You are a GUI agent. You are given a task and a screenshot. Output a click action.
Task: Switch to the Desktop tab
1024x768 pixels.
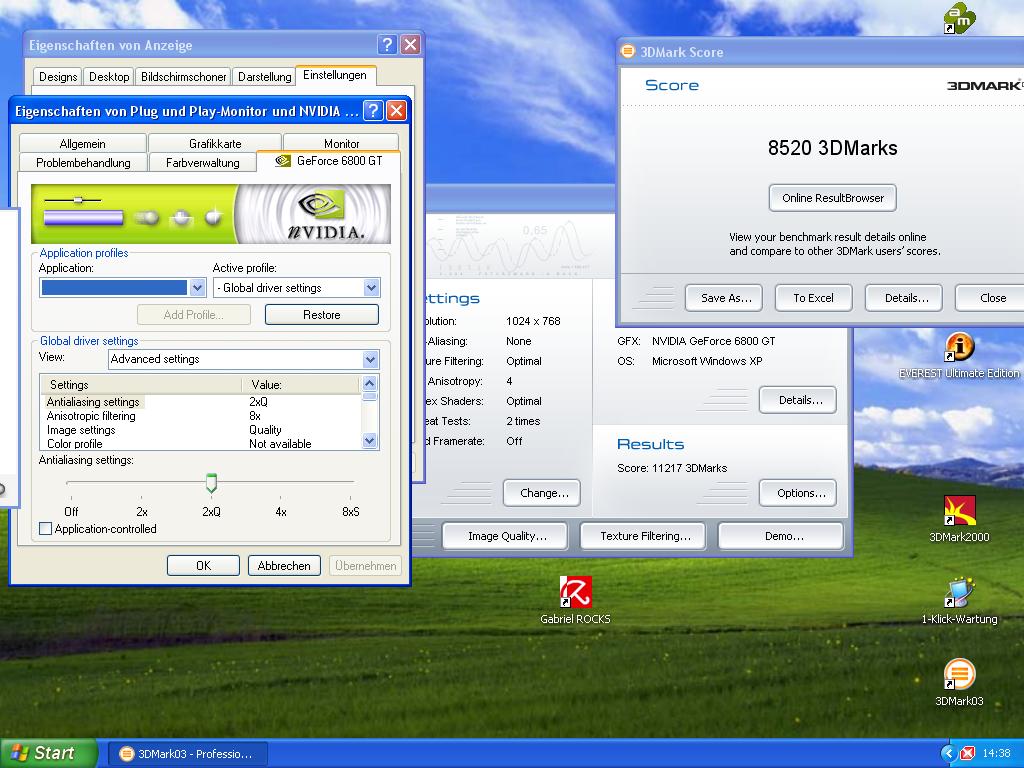point(109,76)
